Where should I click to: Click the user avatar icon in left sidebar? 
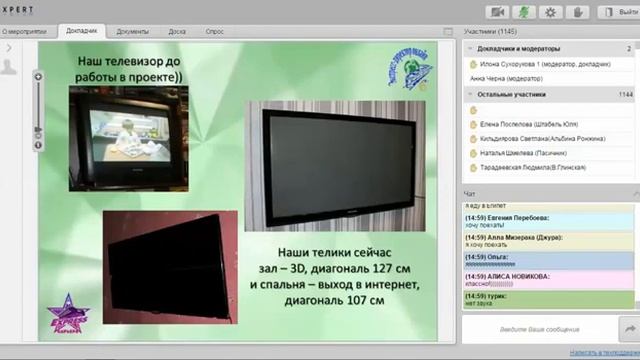(8, 67)
